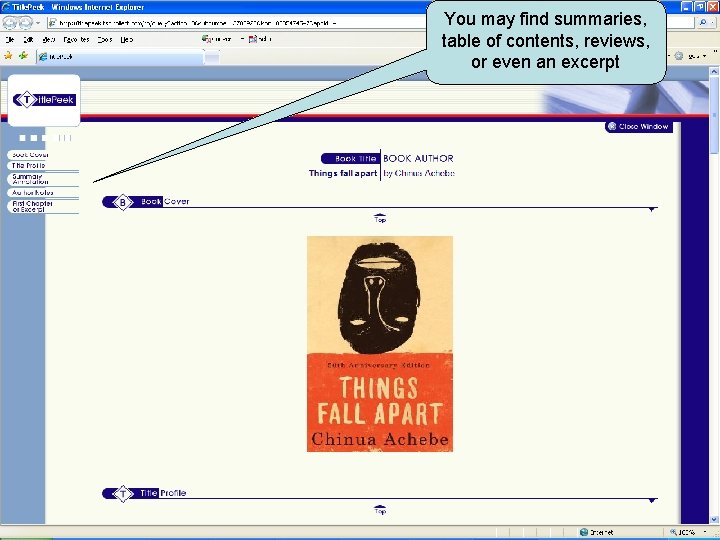Click the Favorites Center star icon

(x=8, y=56)
